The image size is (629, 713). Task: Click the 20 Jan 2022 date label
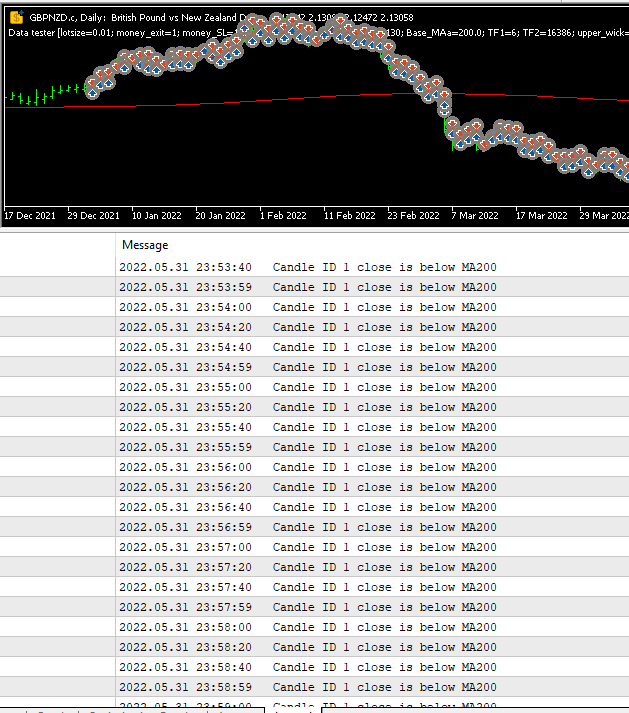[x=220, y=216]
